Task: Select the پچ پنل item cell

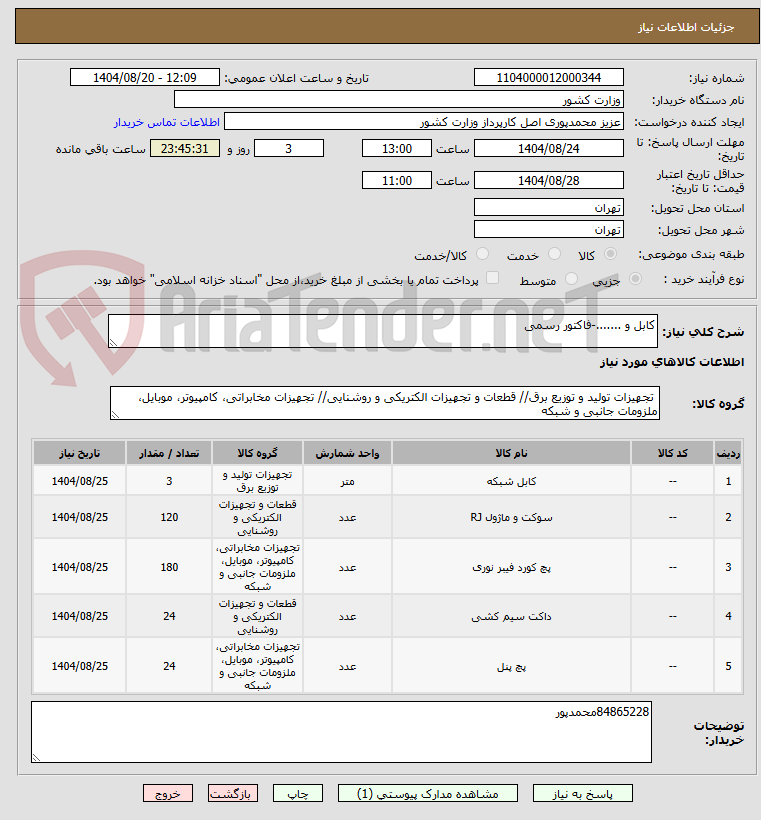Action: pos(511,666)
